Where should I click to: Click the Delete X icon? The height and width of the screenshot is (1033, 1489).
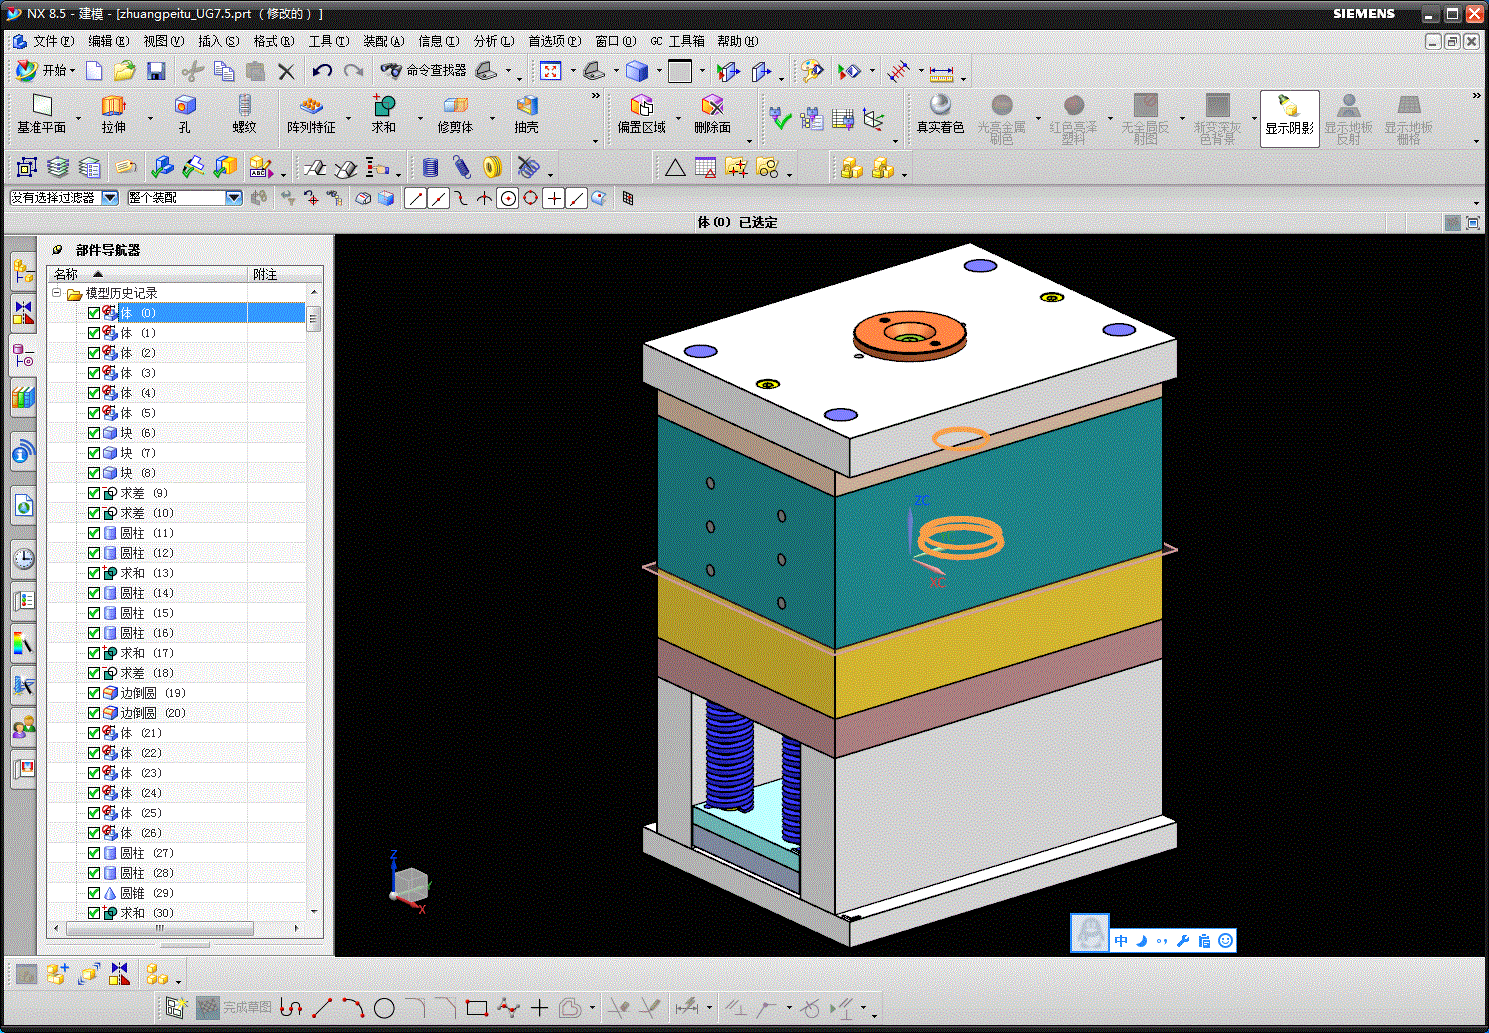(286, 71)
